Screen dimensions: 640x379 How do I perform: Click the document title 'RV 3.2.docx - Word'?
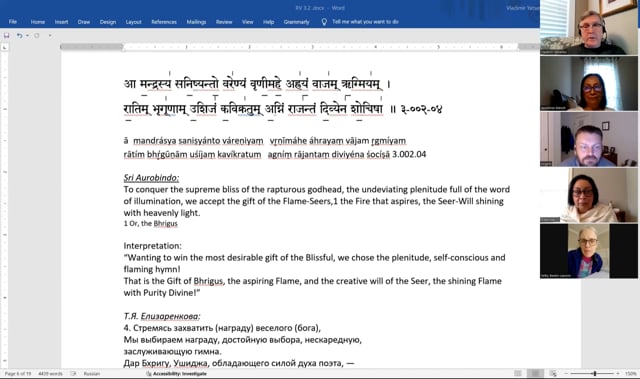click(320, 8)
